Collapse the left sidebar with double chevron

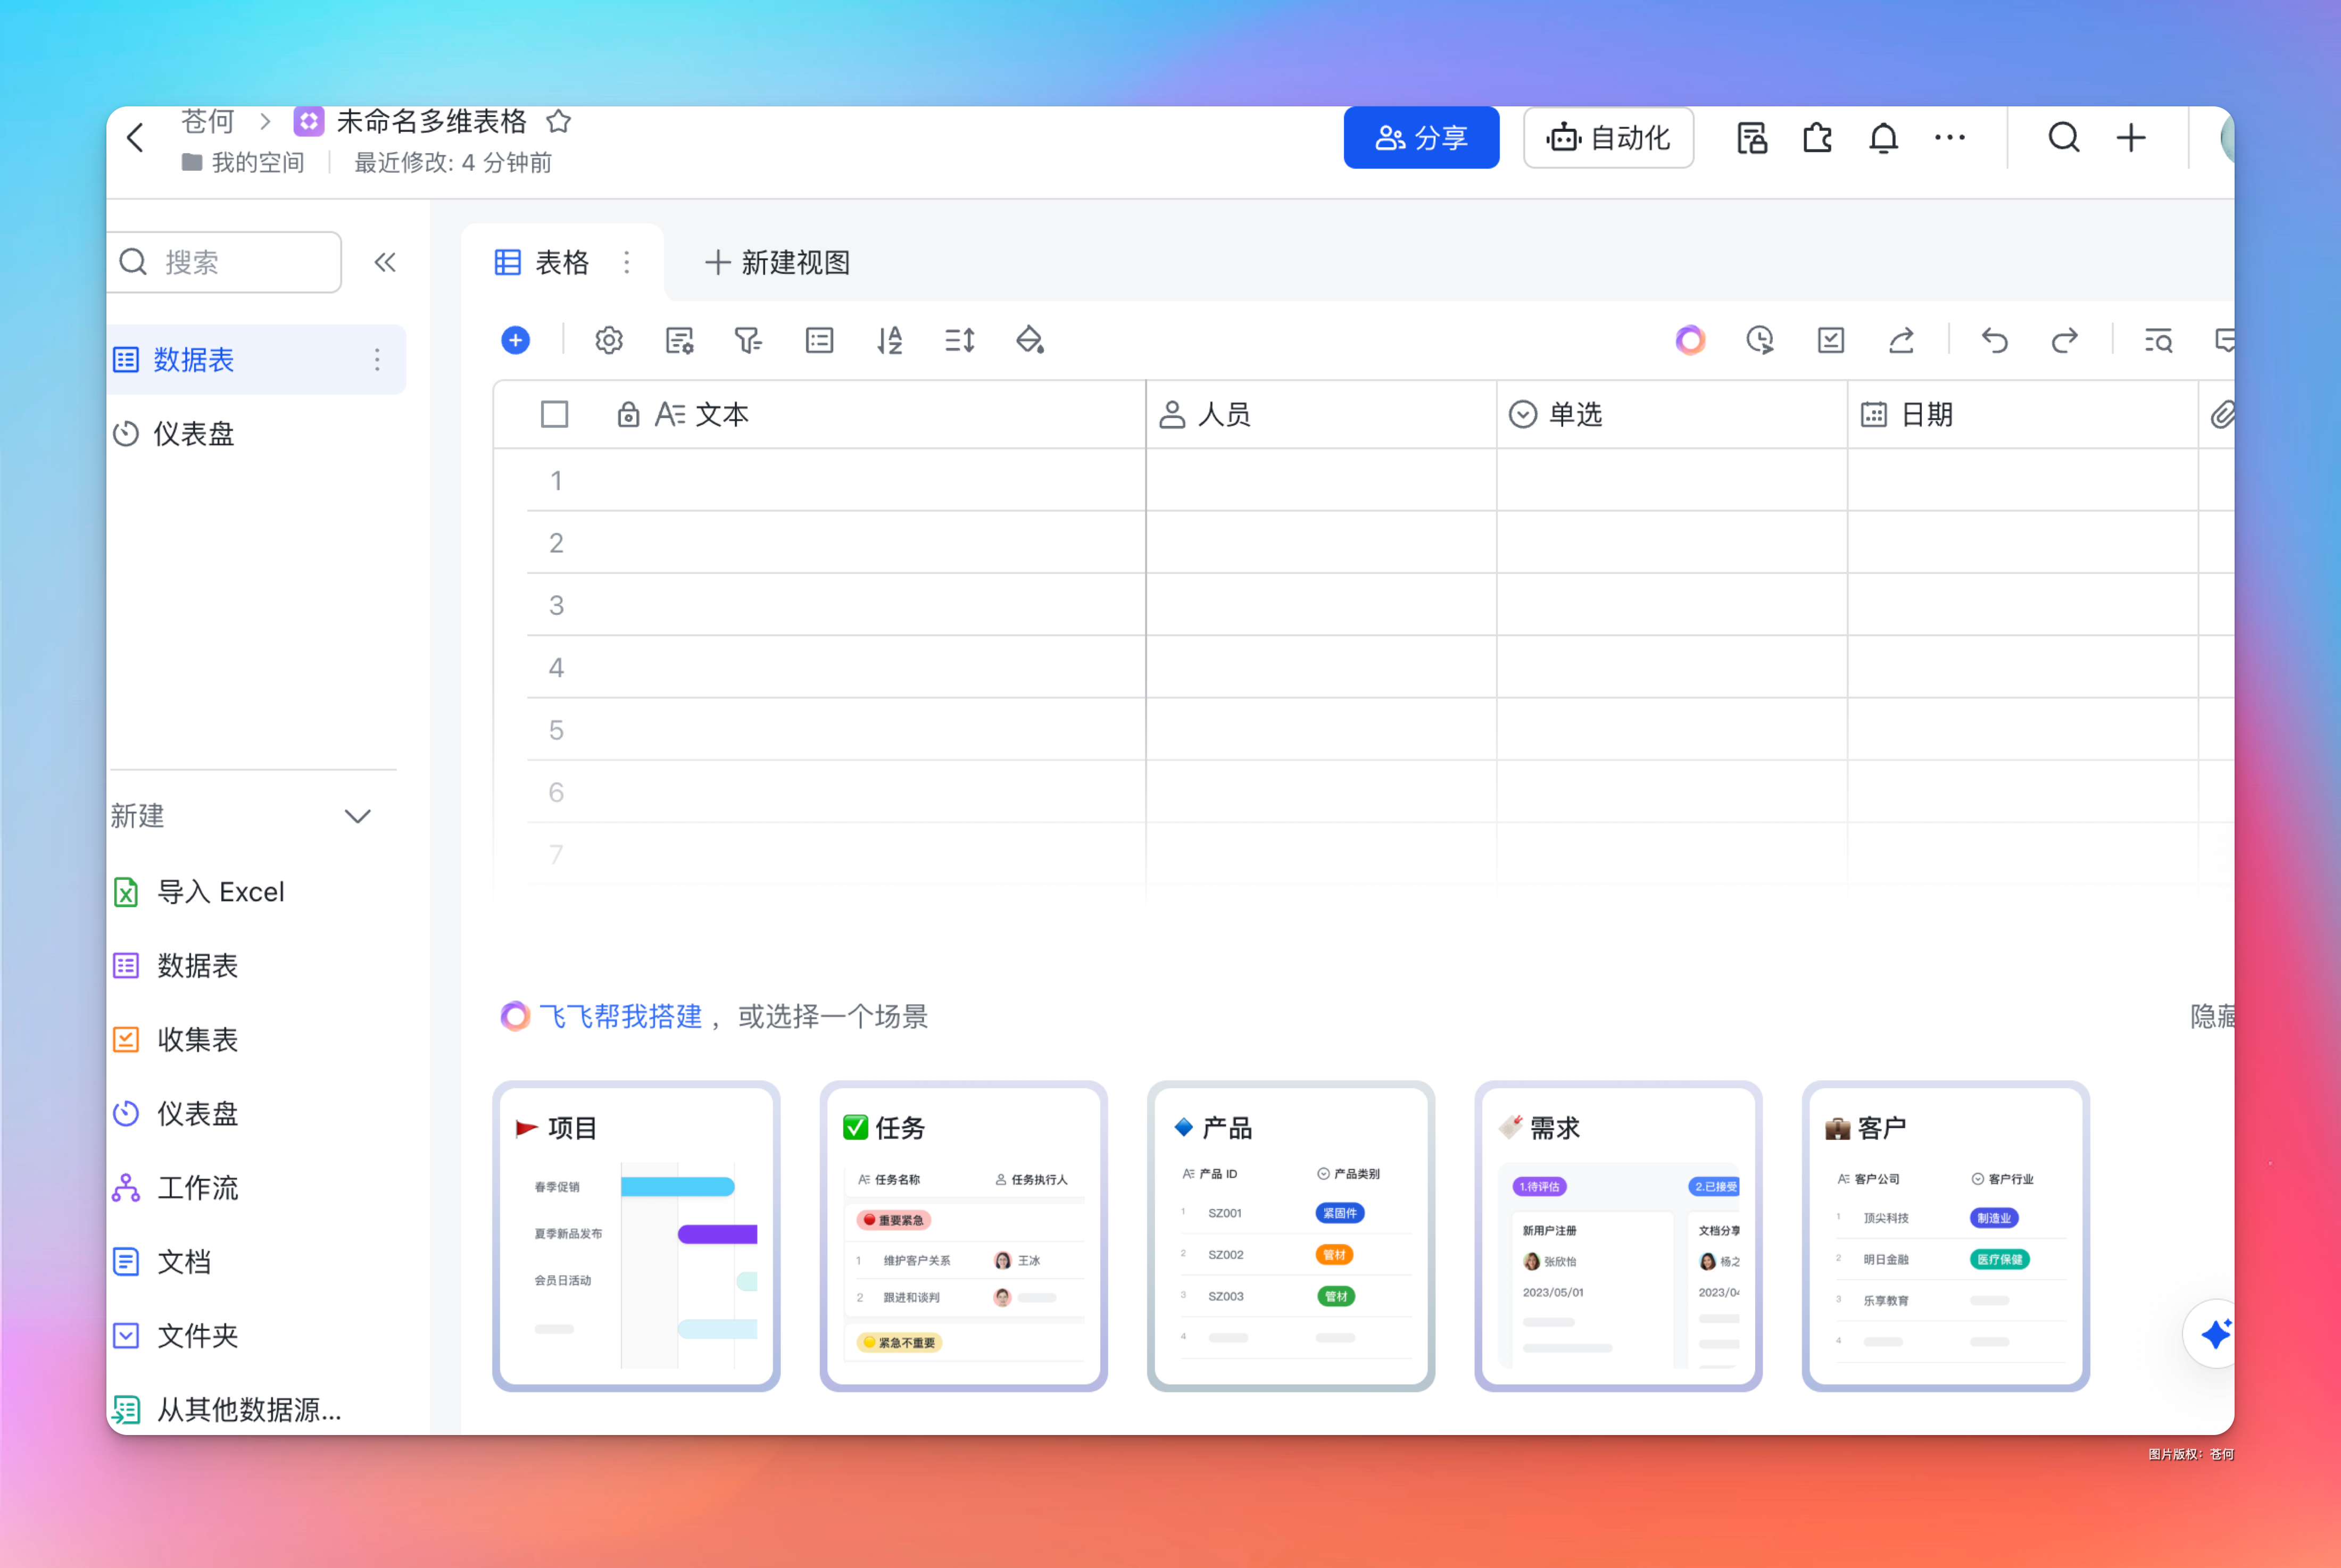tap(385, 263)
